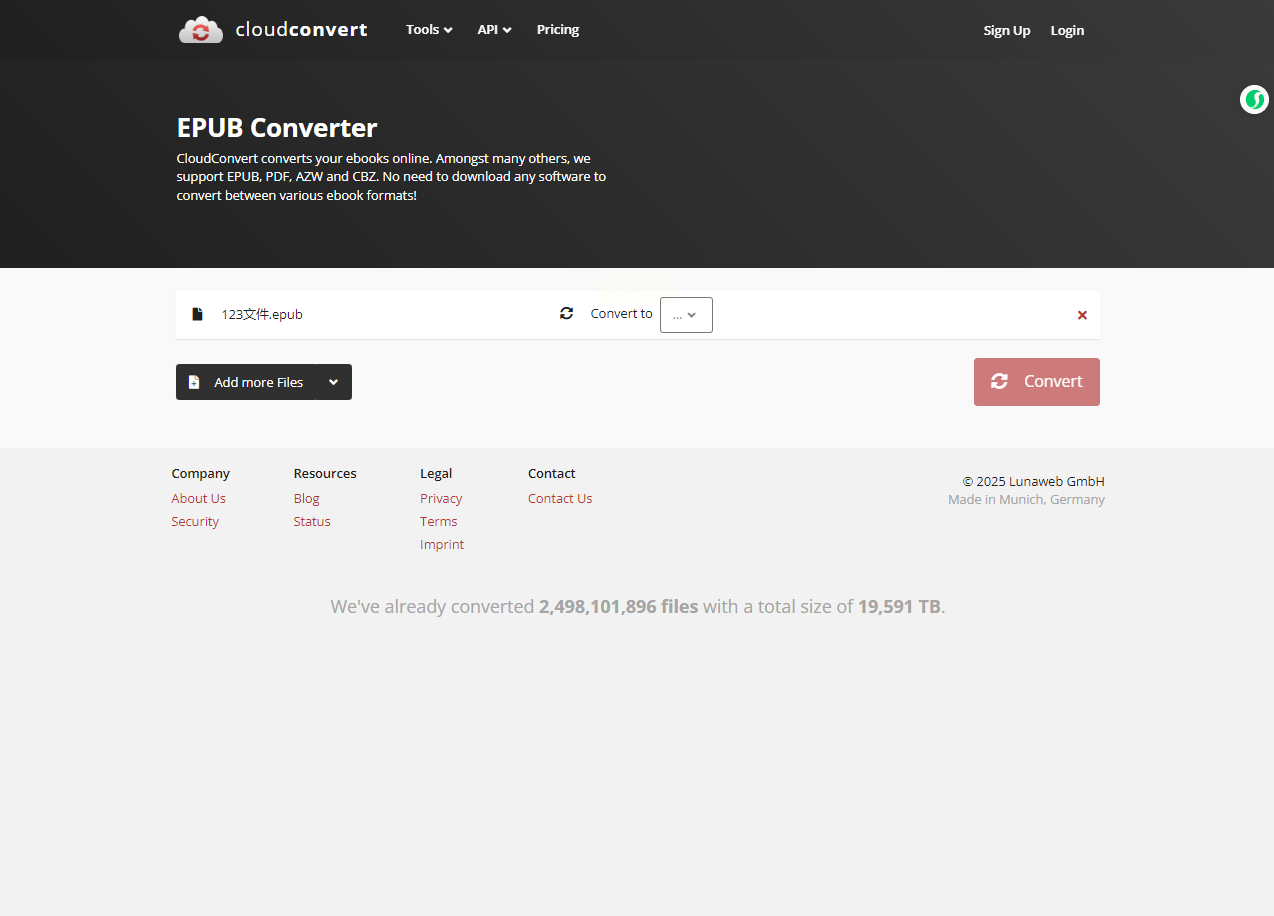
Task: Open the Status link
Action: pos(312,521)
